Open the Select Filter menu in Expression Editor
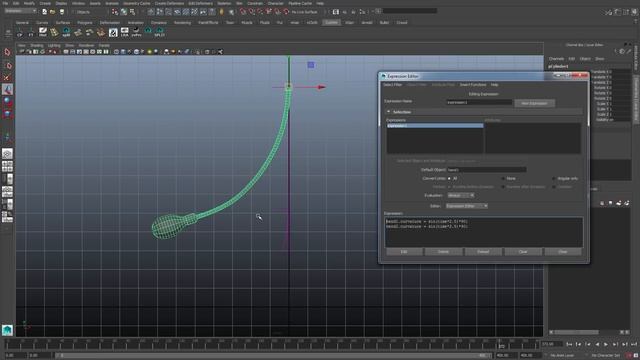The width and height of the screenshot is (640, 360). pos(392,84)
